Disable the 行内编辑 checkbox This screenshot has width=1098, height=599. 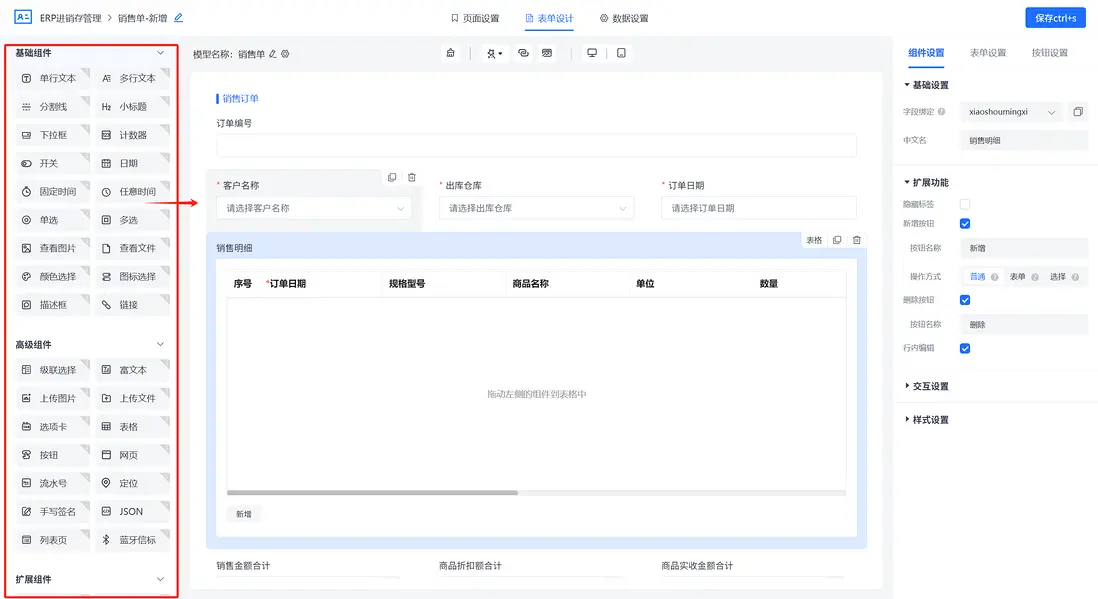pyautogui.click(x=964, y=348)
